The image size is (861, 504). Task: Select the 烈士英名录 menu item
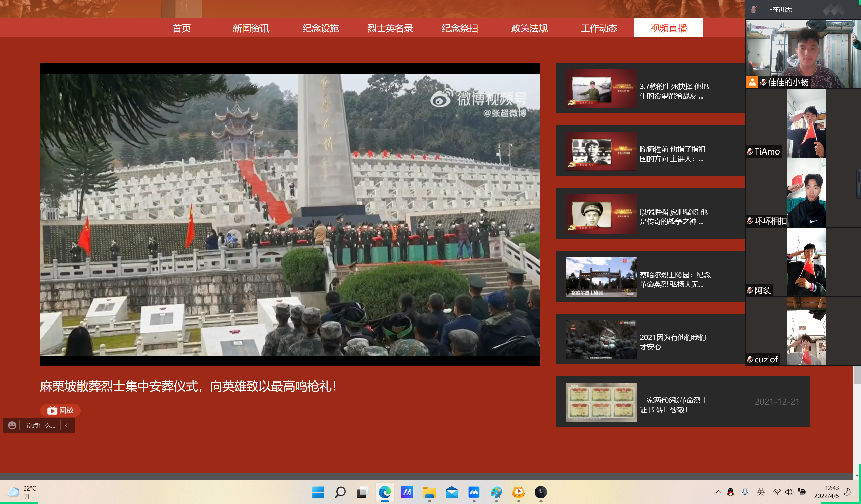[391, 28]
